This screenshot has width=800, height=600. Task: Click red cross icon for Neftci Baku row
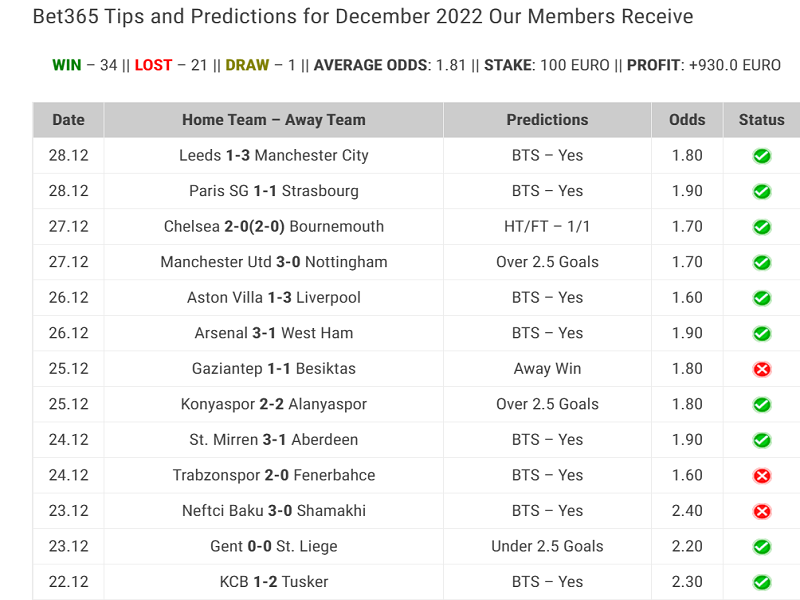pos(762,511)
